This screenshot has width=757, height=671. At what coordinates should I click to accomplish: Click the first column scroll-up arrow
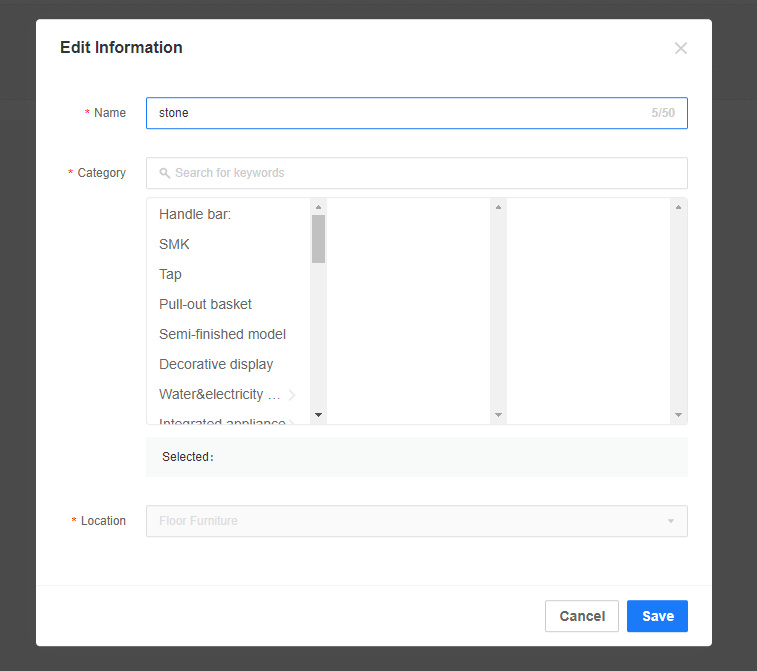point(318,207)
